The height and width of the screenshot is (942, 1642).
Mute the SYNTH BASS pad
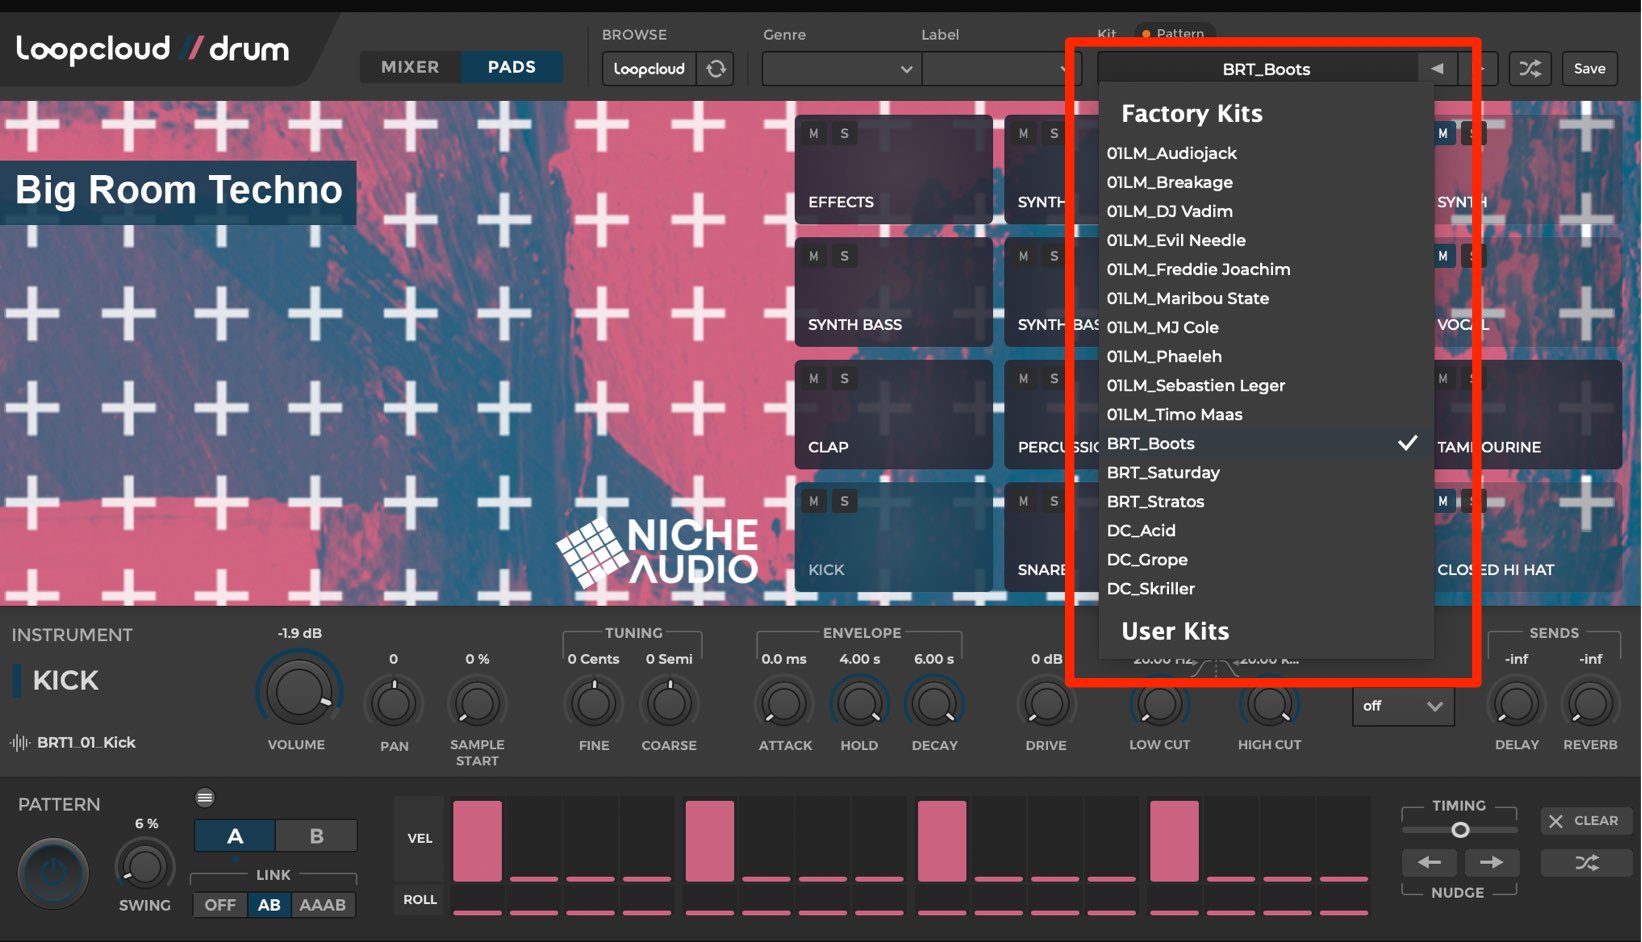814,256
